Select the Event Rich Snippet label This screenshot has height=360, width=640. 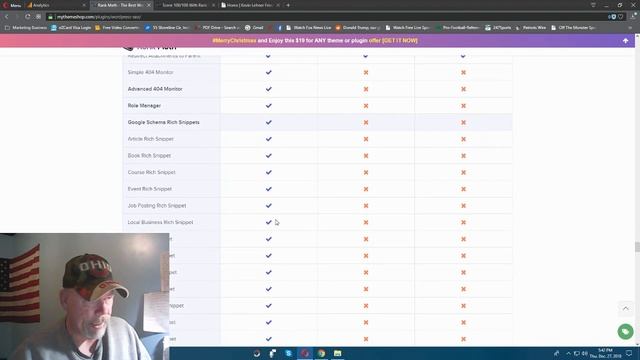(150, 189)
